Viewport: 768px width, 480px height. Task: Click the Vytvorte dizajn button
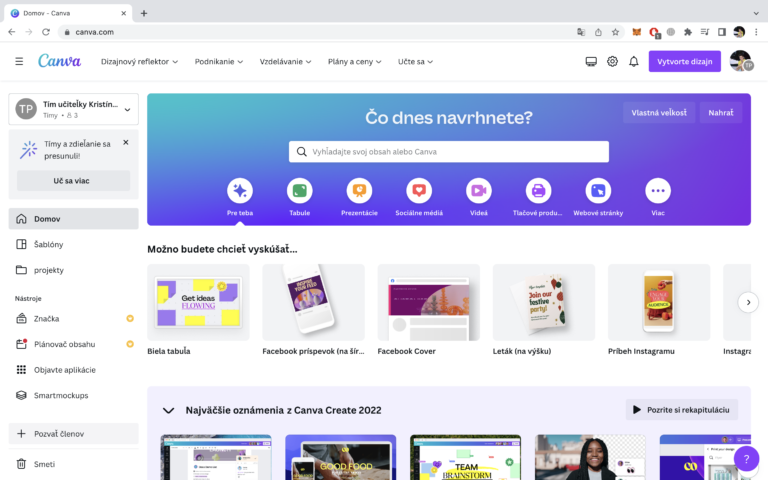pyautogui.click(x=685, y=62)
